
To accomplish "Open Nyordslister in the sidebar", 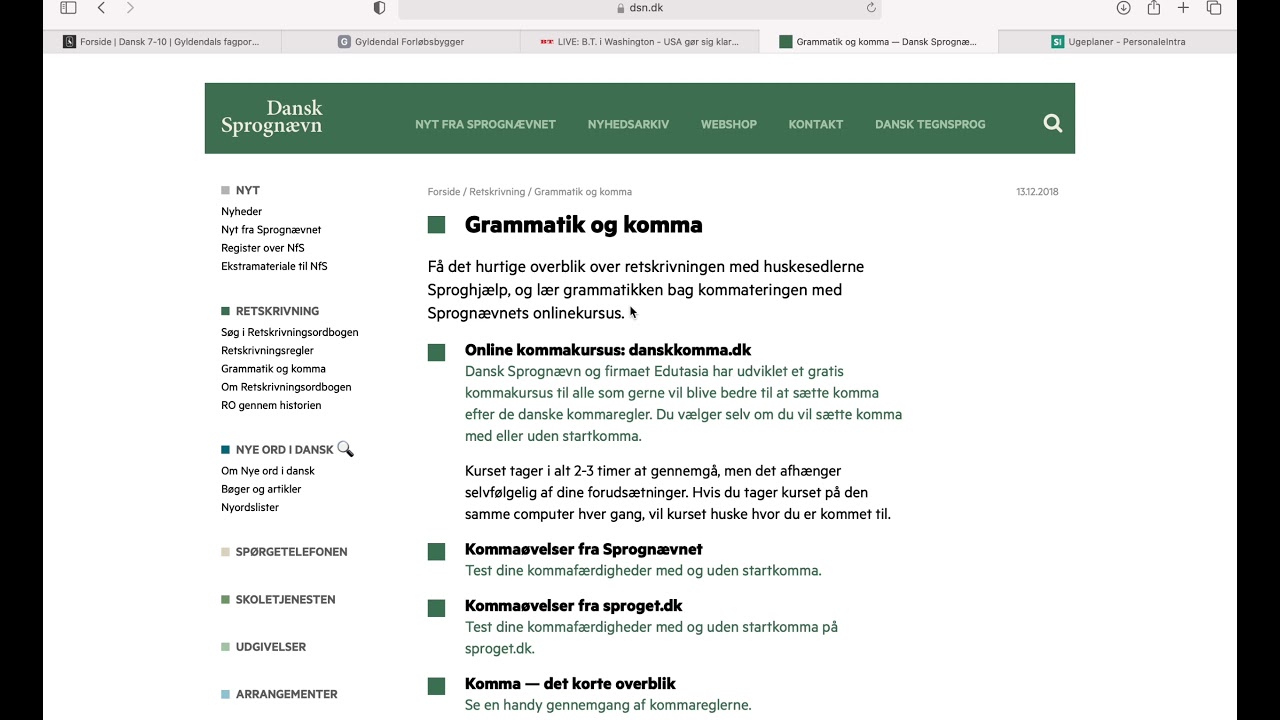I will (x=250, y=507).
